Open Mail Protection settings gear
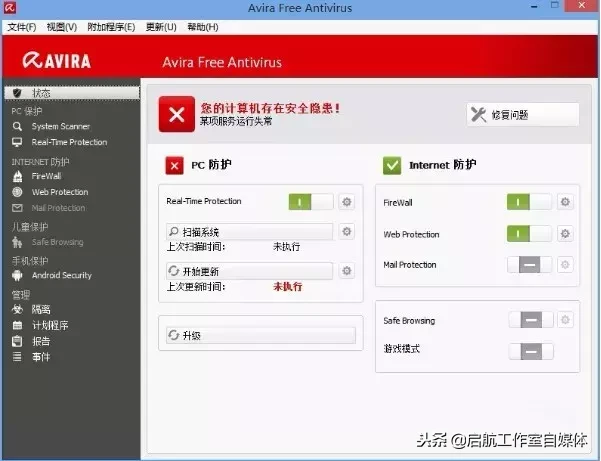This screenshot has height=461, width=601. (x=565, y=265)
